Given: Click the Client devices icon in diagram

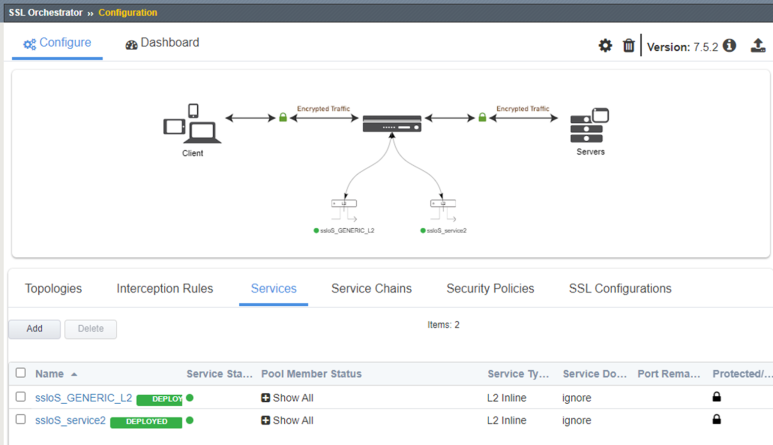Looking at the screenshot, I should coord(192,124).
